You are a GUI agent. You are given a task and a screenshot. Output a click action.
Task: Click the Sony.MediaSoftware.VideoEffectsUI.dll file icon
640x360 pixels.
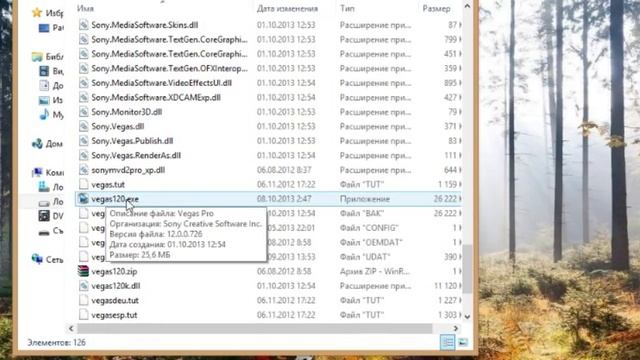tap(84, 83)
